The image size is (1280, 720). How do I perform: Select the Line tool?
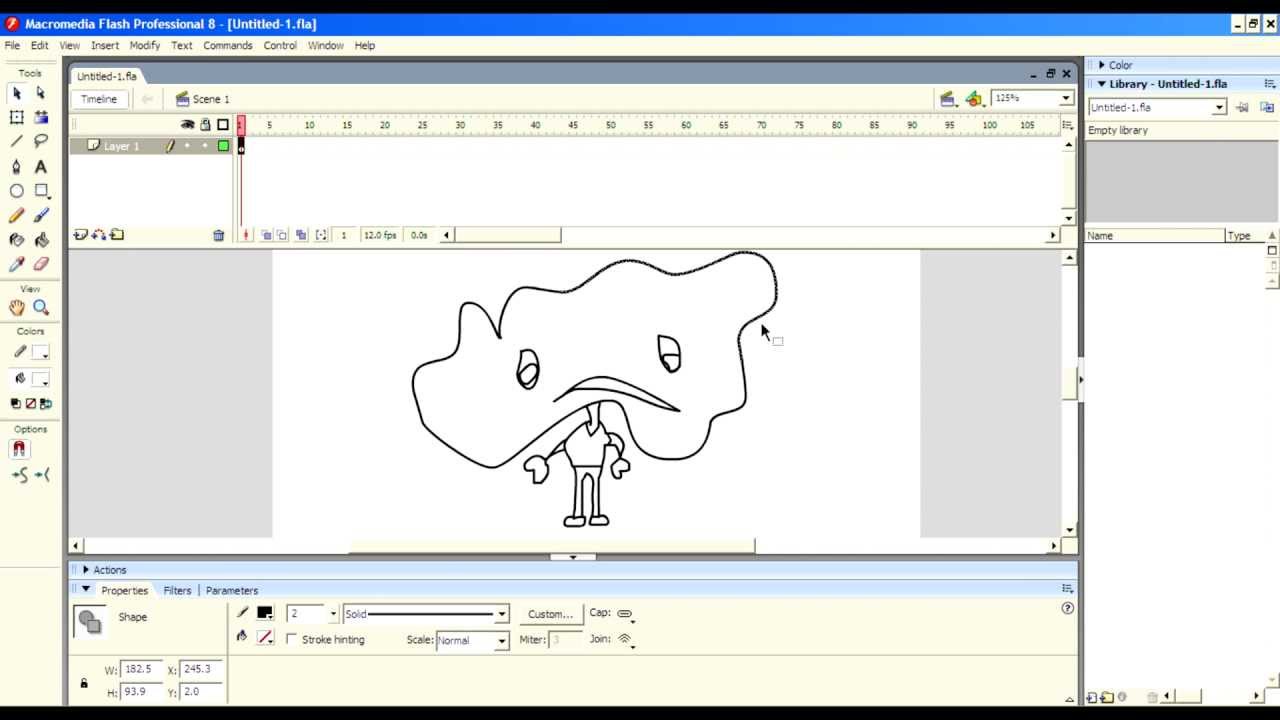pyautogui.click(x=16, y=141)
